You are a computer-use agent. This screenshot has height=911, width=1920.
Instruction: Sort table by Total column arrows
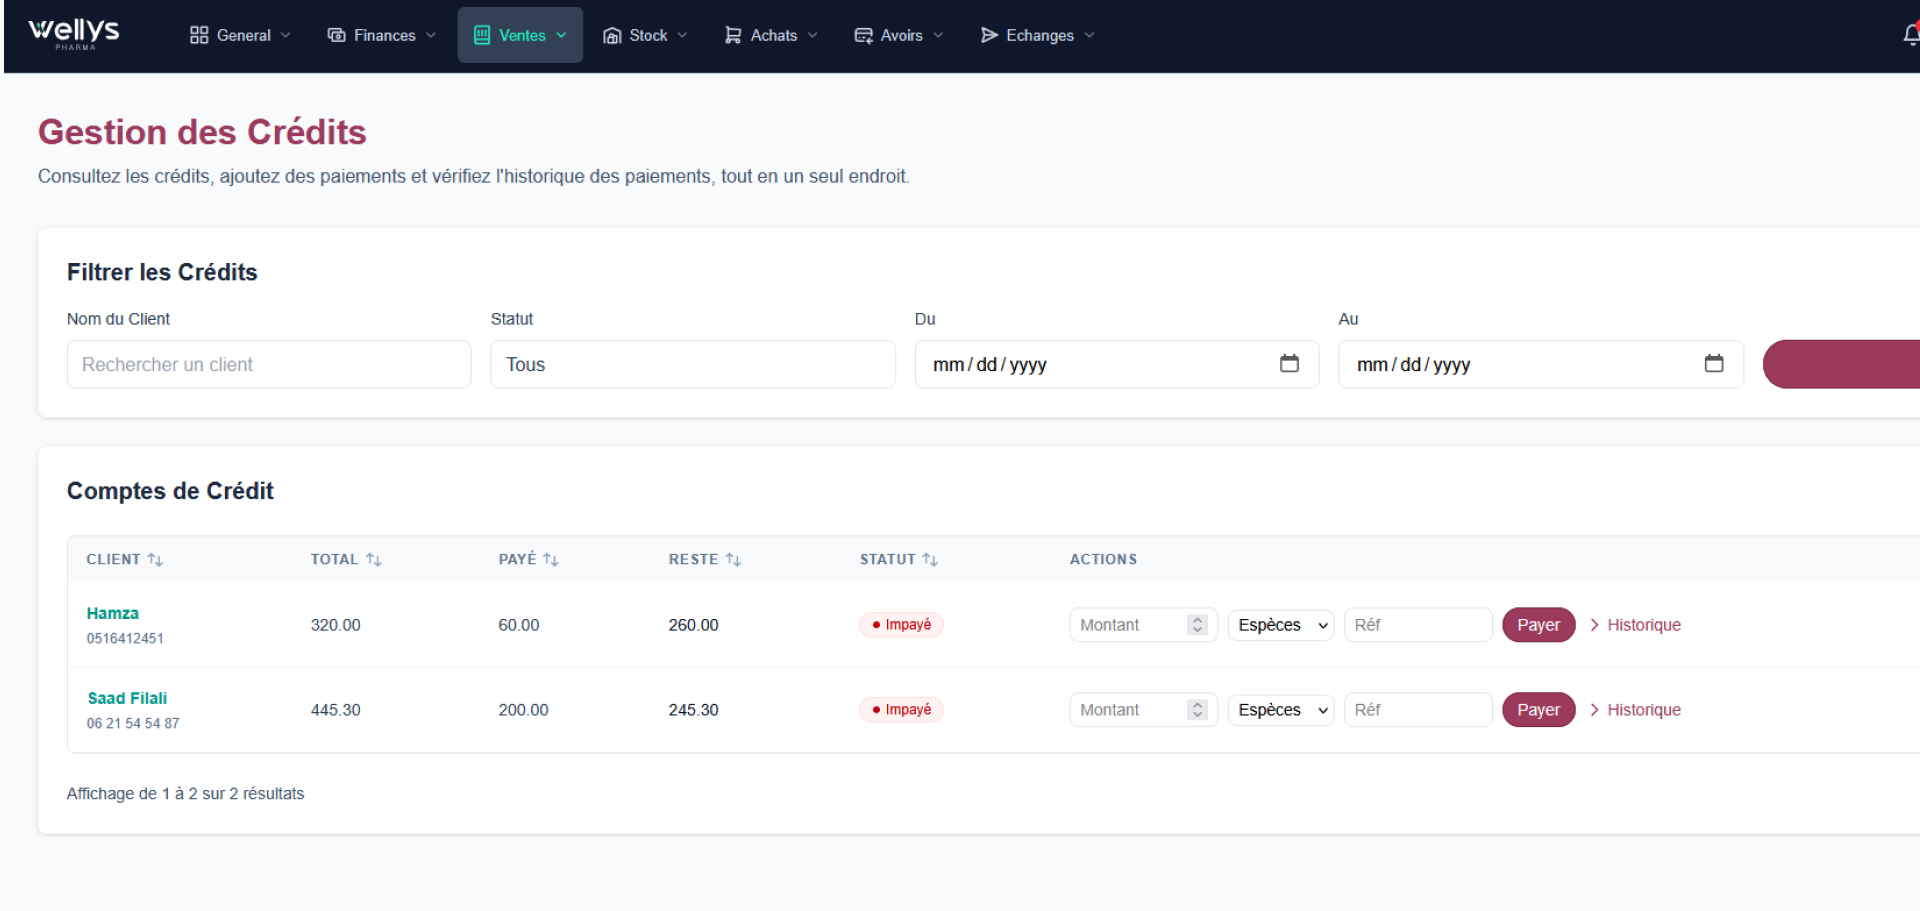click(x=374, y=560)
